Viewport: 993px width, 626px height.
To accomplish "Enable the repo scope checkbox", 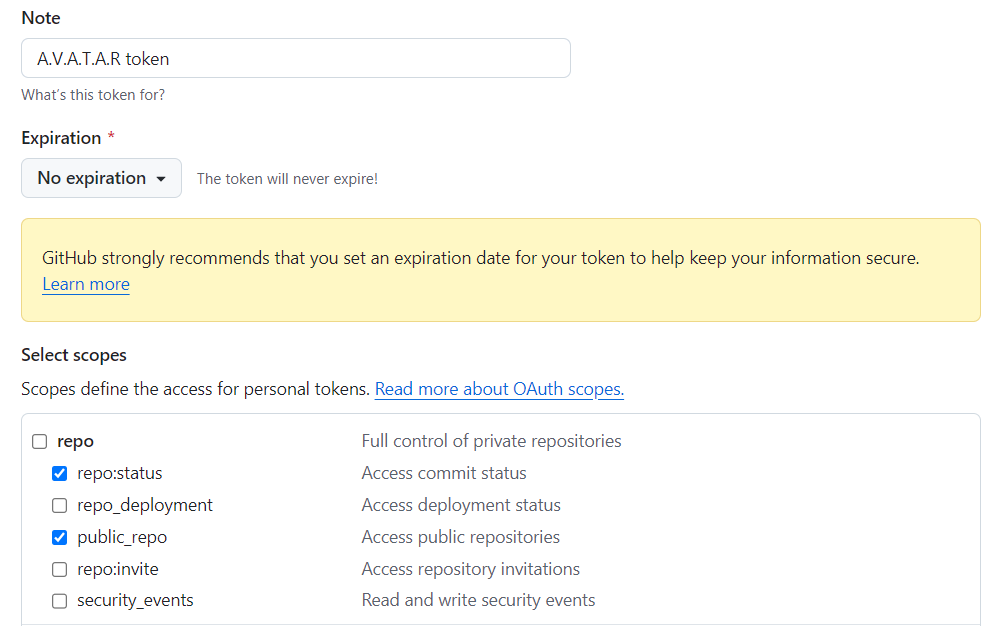I will pyautogui.click(x=40, y=442).
